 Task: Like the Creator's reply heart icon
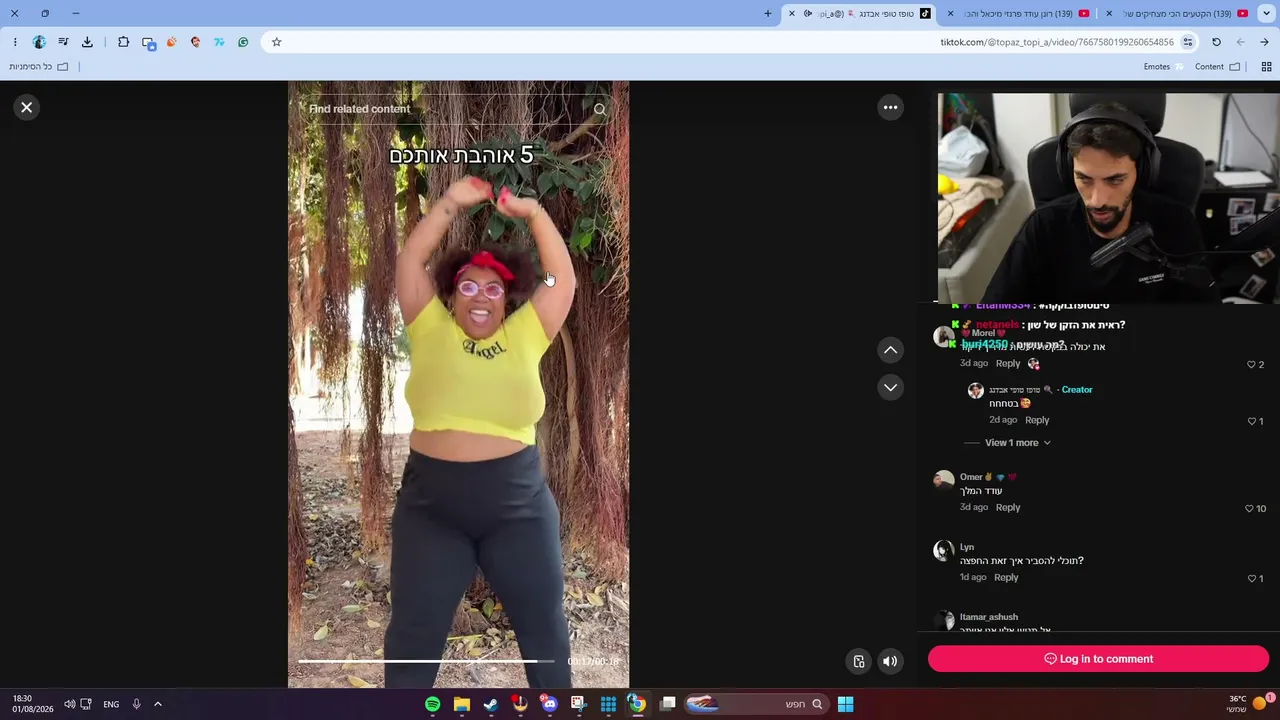point(1252,421)
